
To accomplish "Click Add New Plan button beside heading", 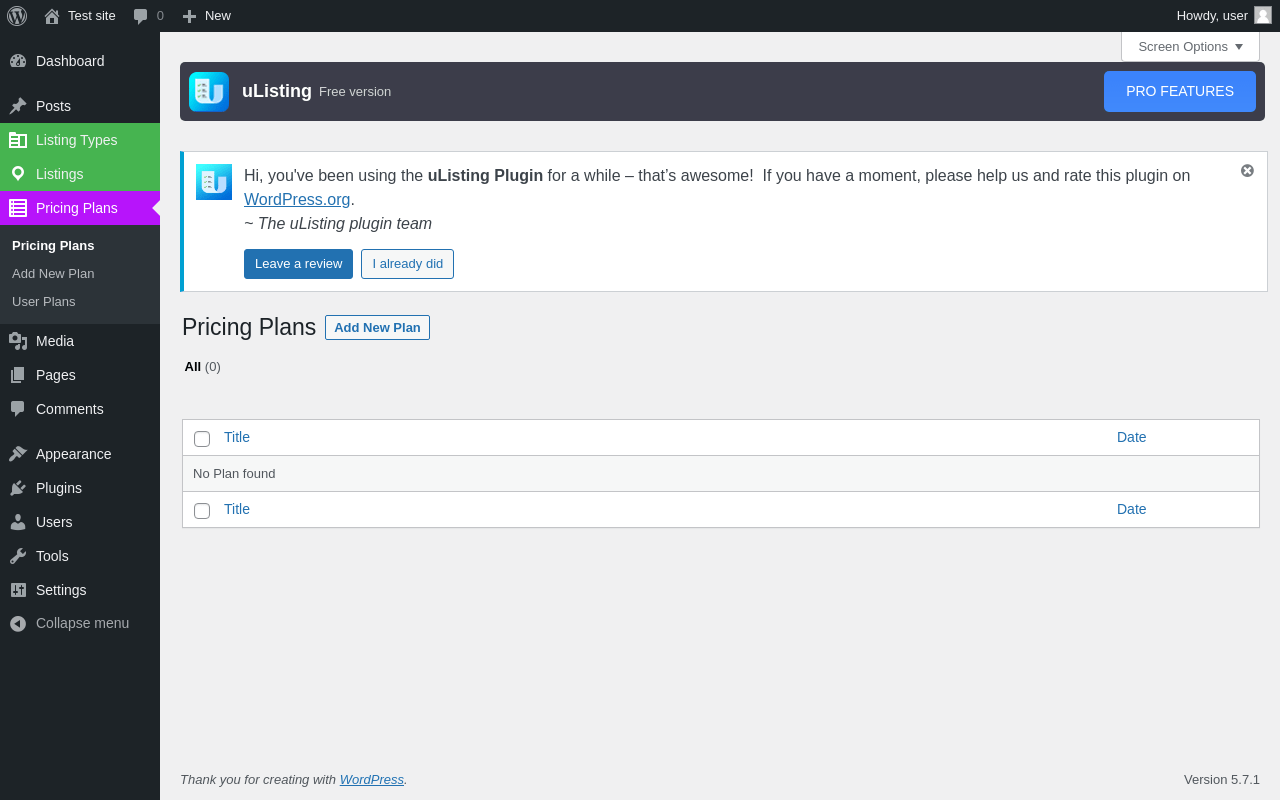I will (x=377, y=327).
